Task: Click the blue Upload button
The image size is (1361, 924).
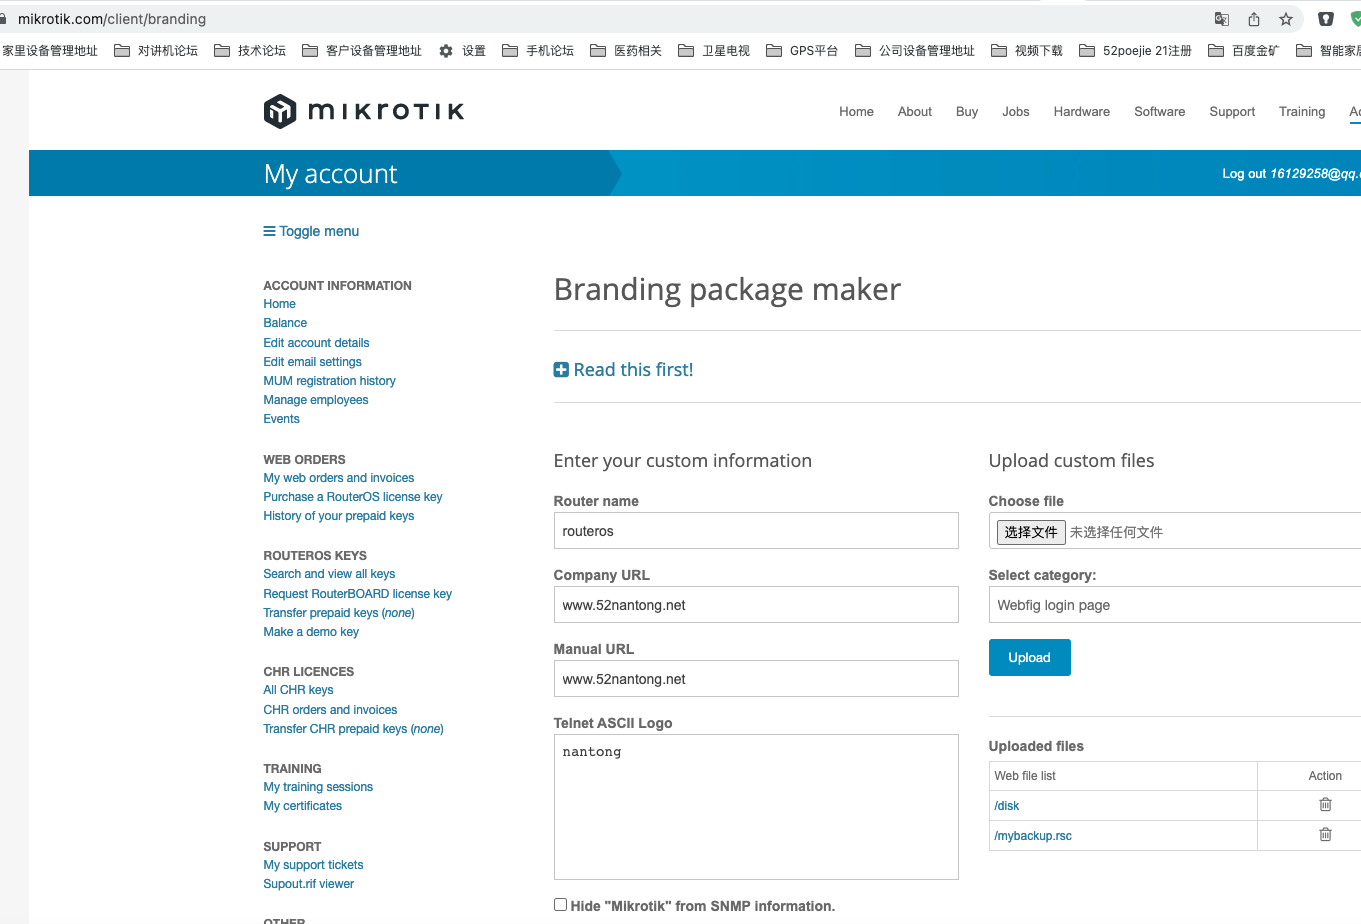Action: click(x=1029, y=657)
